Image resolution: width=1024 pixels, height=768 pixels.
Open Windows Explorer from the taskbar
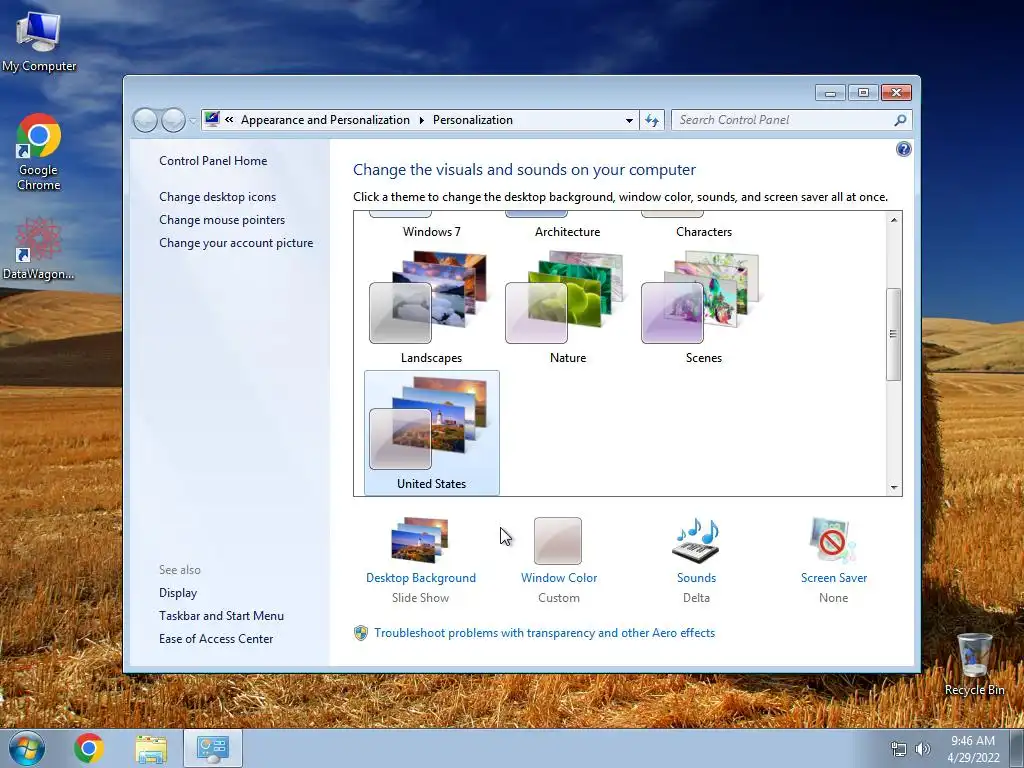point(151,749)
